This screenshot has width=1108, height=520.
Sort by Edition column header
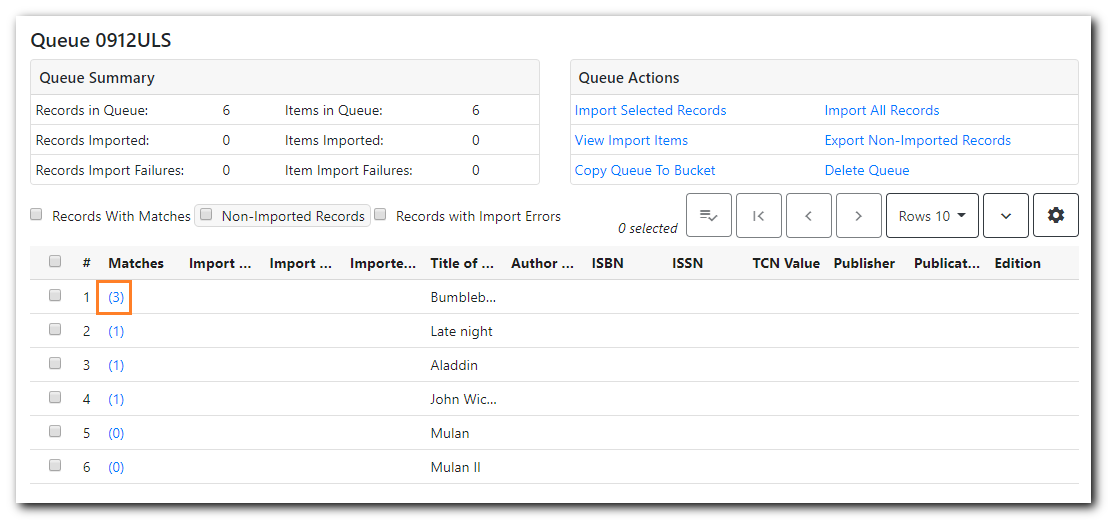click(x=1018, y=263)
